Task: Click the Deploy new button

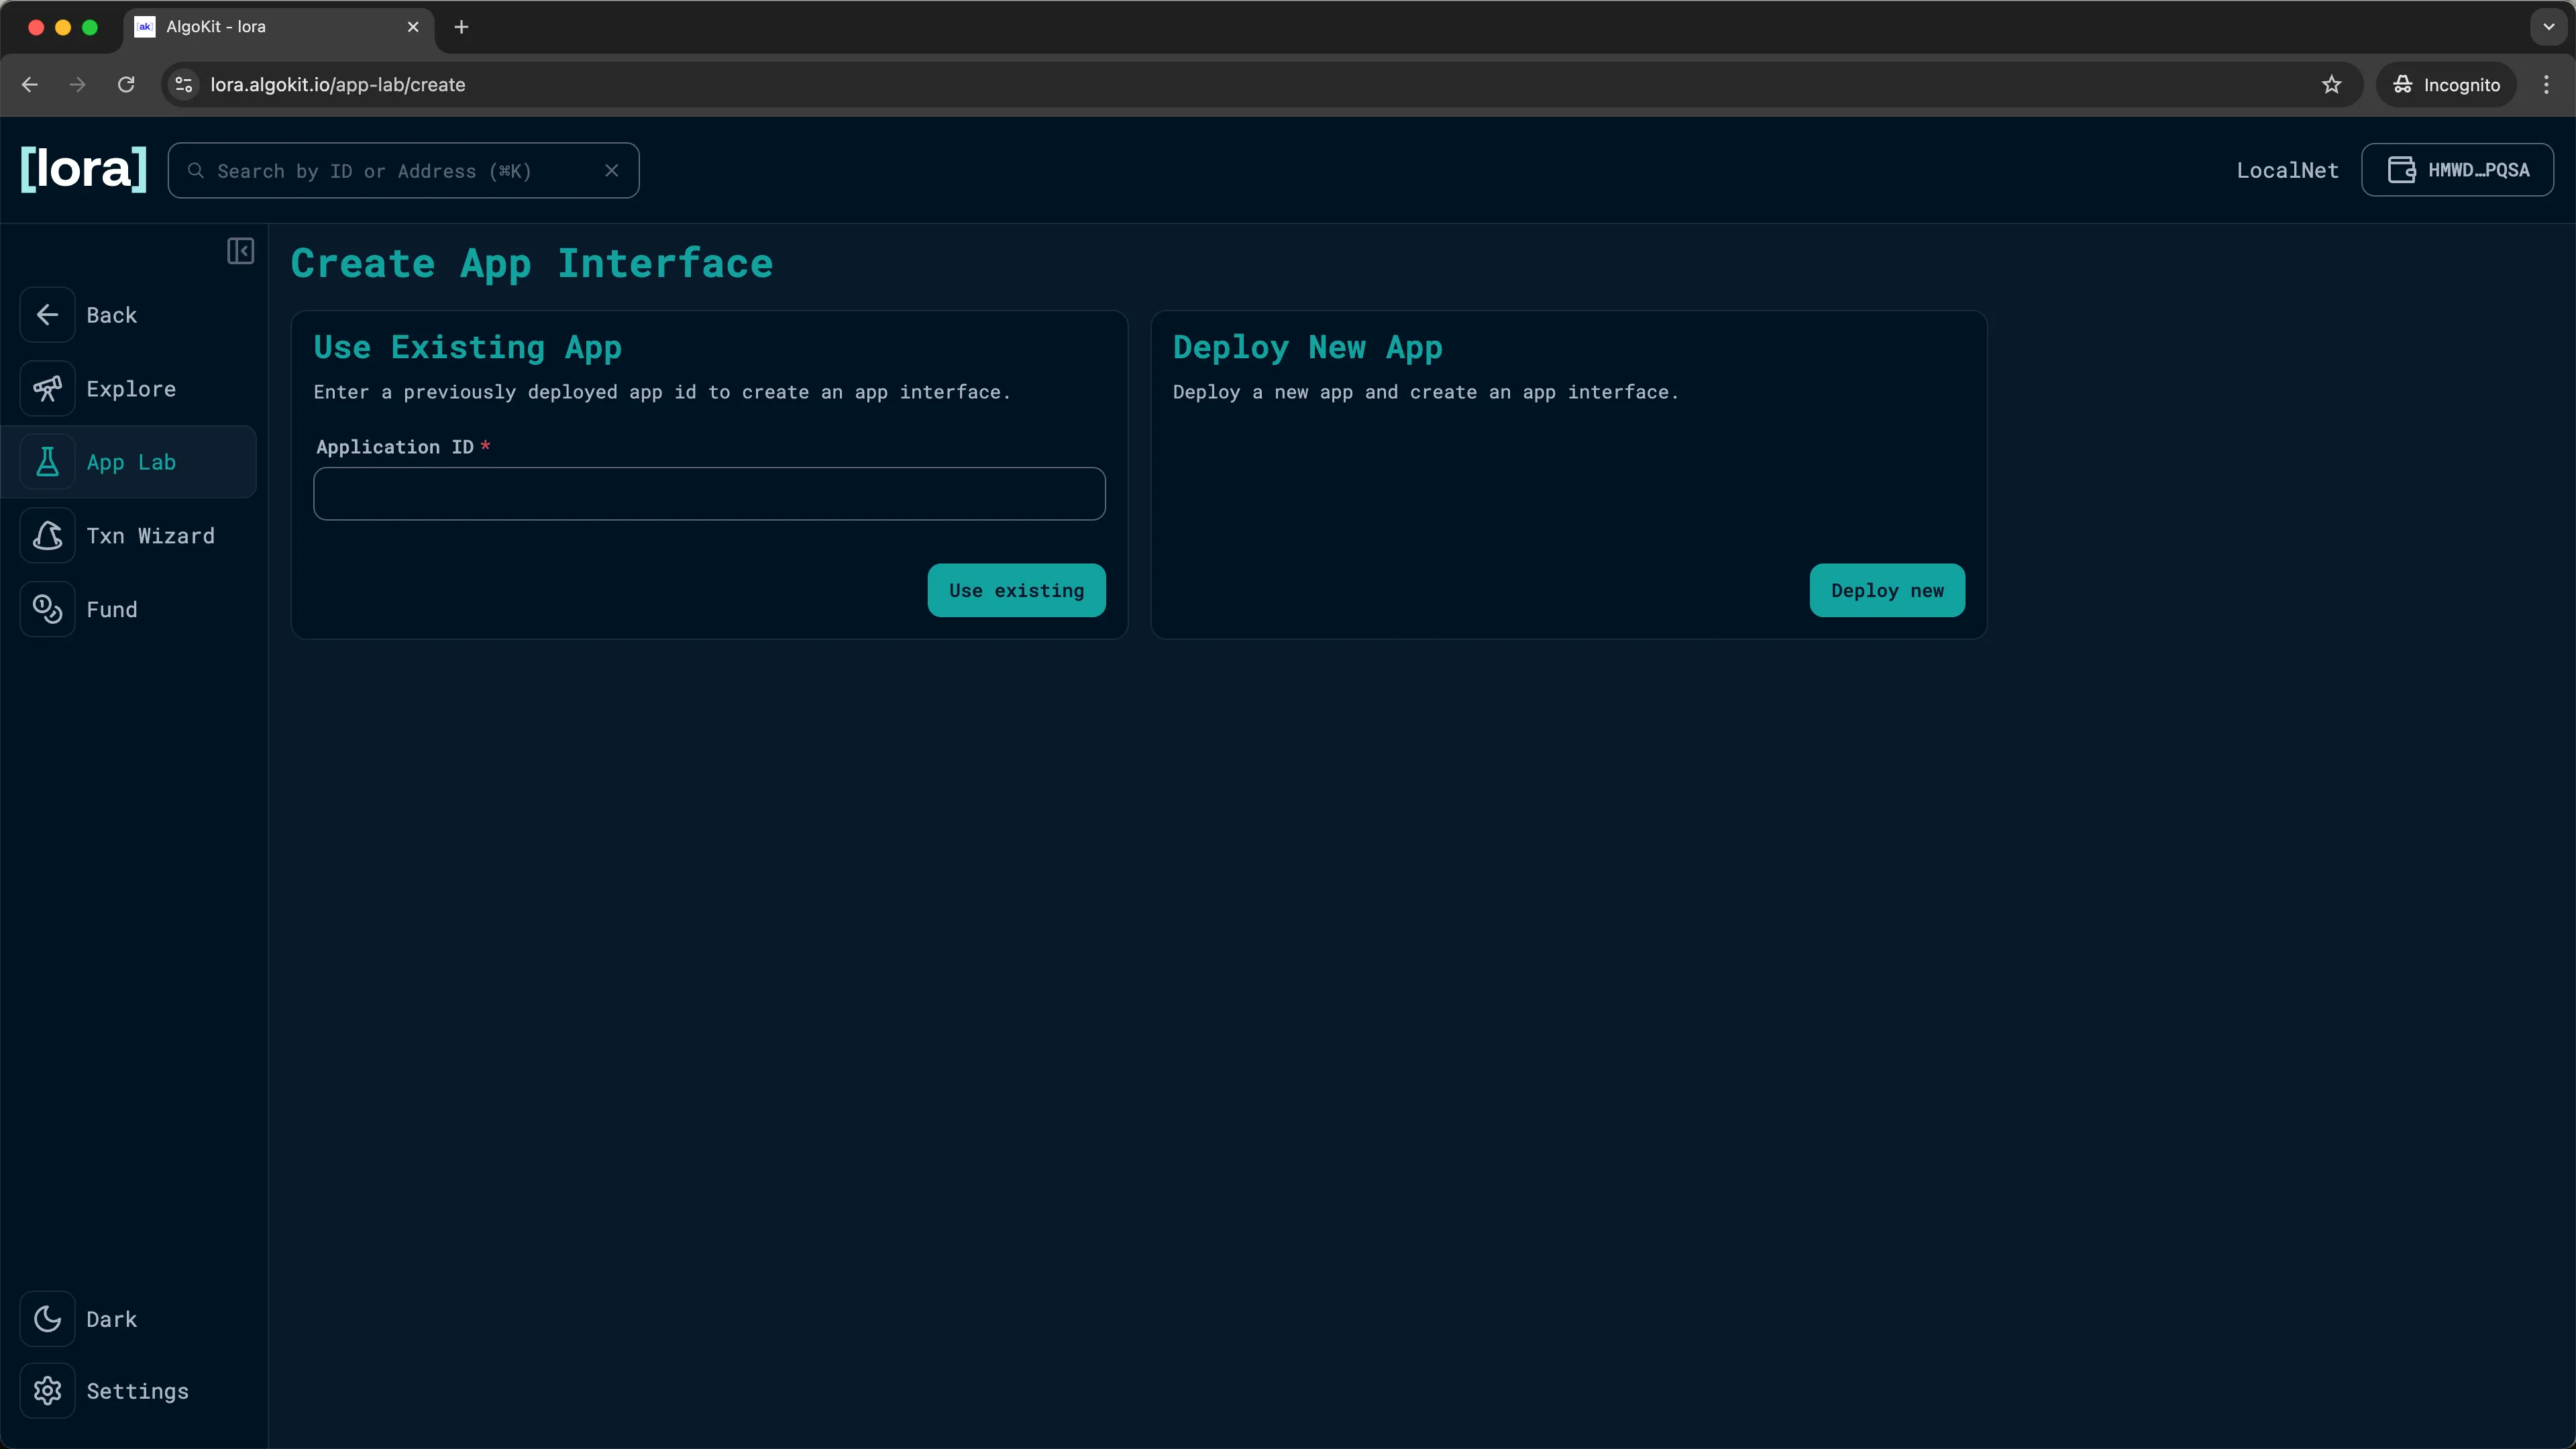Action: (1886, 590)
